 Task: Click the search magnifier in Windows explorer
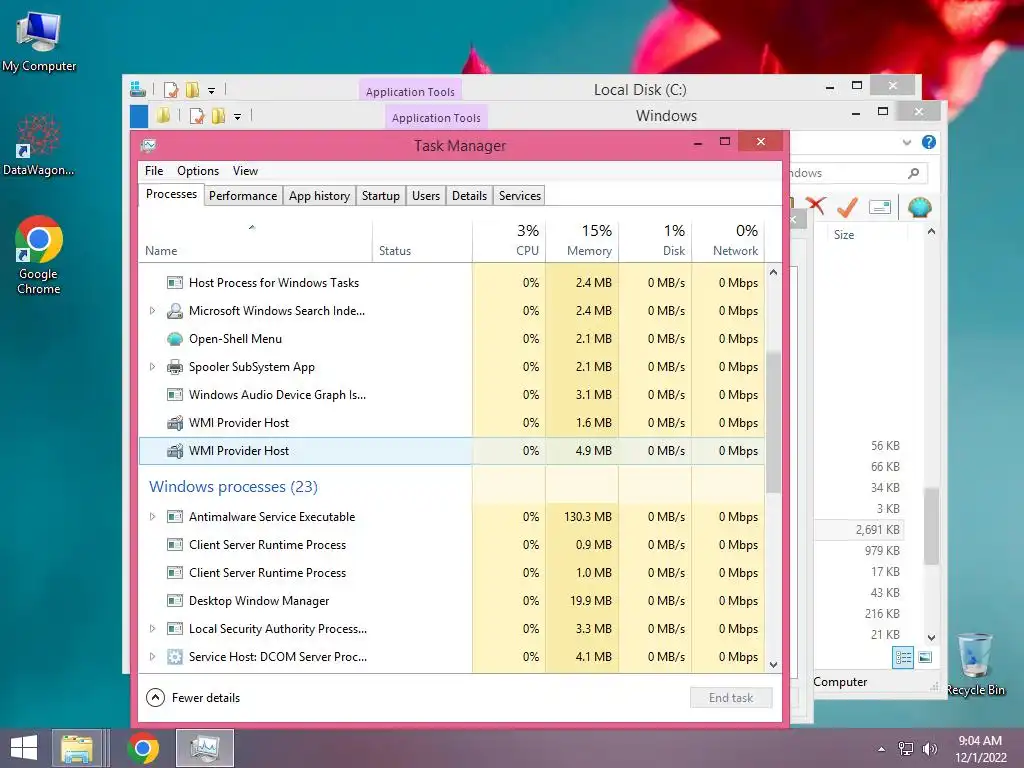coord(914,173)
